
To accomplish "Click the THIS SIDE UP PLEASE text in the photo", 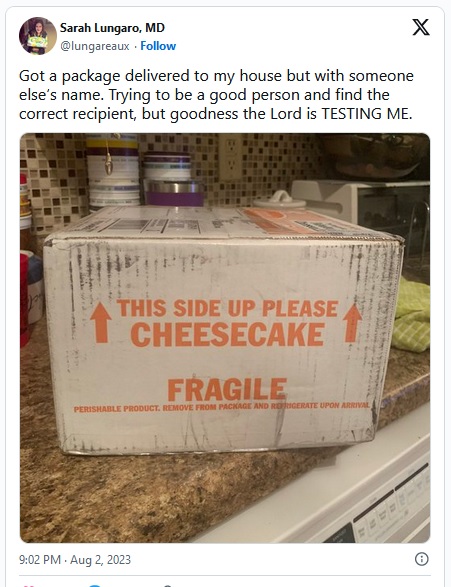I will tap(228, 308).
